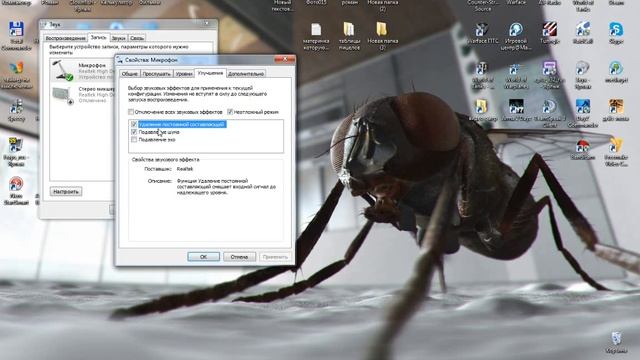
Task: Launch the Tunngle red-striped icon
Action: [549, 30]
